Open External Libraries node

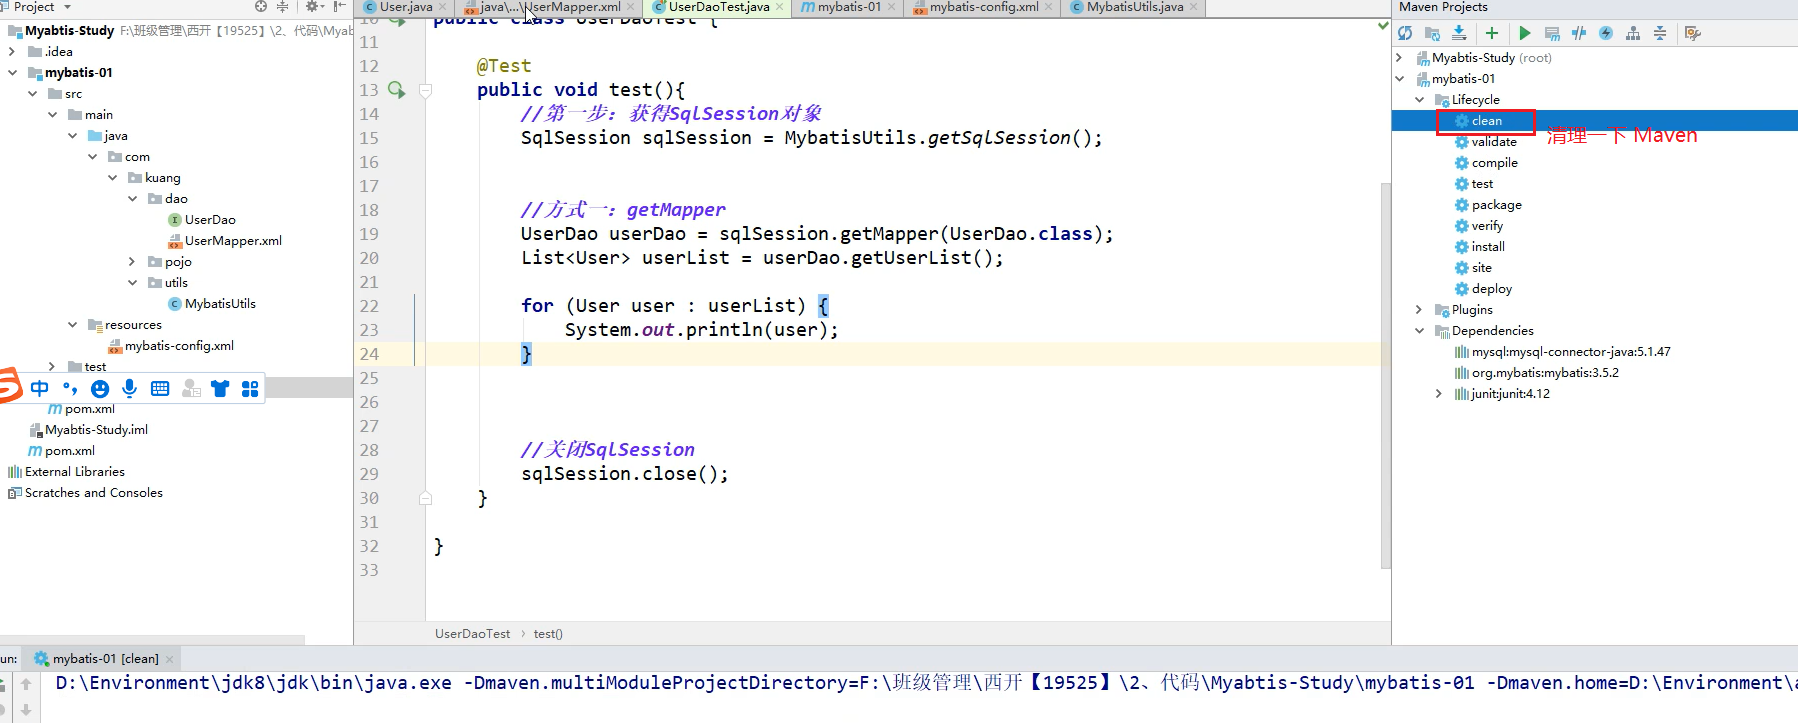66,471
